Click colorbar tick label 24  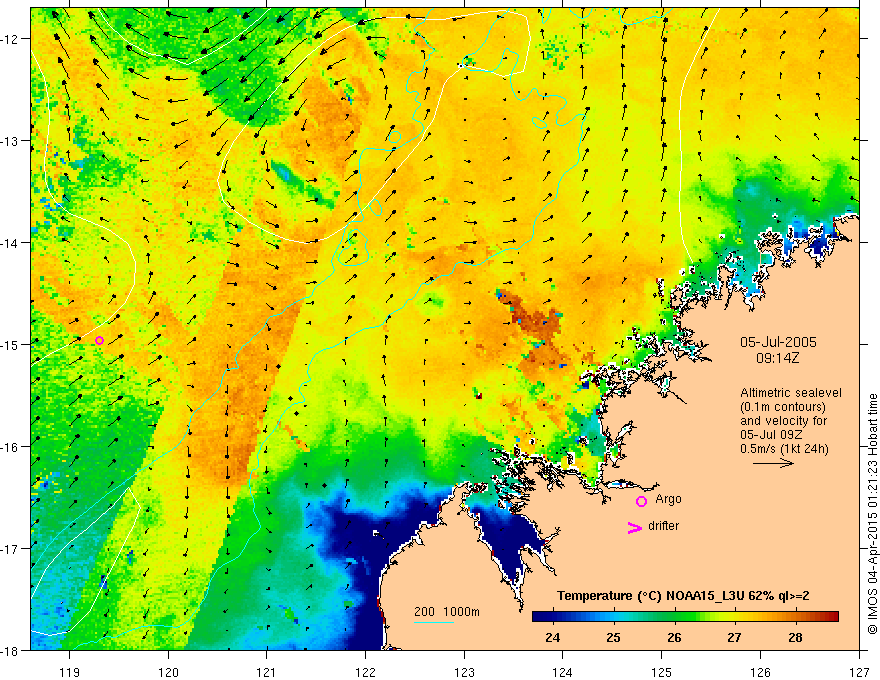pos(552,637)
